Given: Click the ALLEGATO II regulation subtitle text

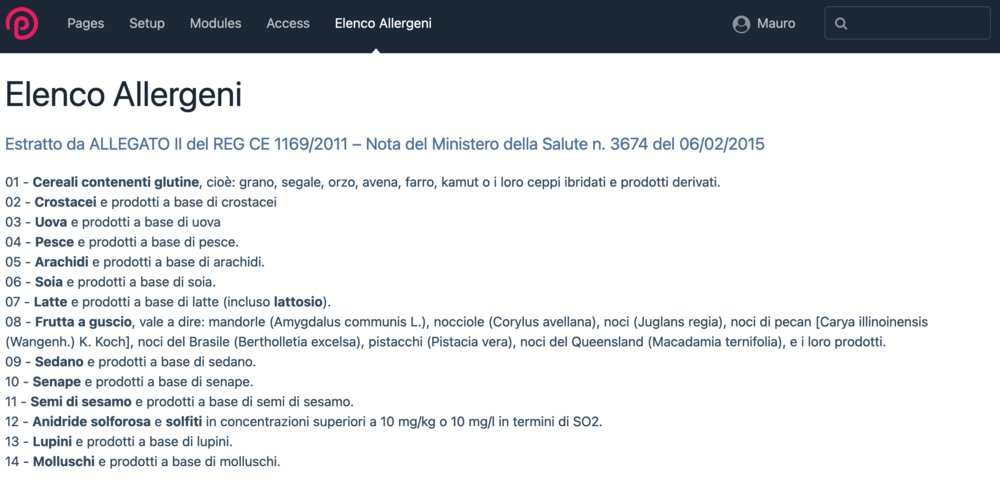Looking at the screenshot, I should click(384, 144).
